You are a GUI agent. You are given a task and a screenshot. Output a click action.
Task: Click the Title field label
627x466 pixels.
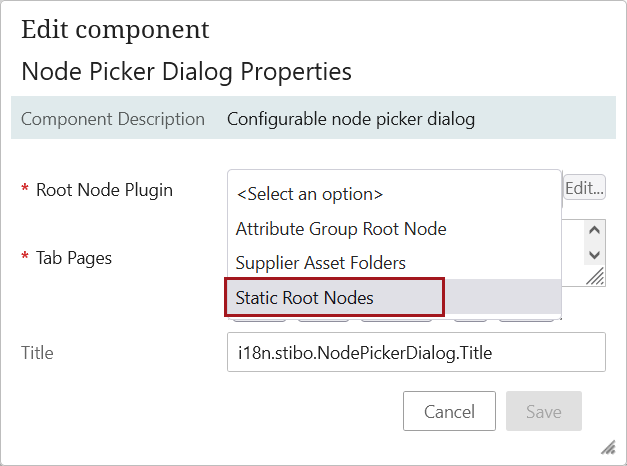click(x=37, y=352)
